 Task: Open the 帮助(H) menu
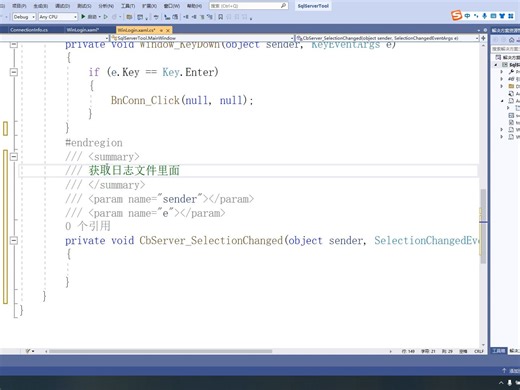(x=194, y=6)
